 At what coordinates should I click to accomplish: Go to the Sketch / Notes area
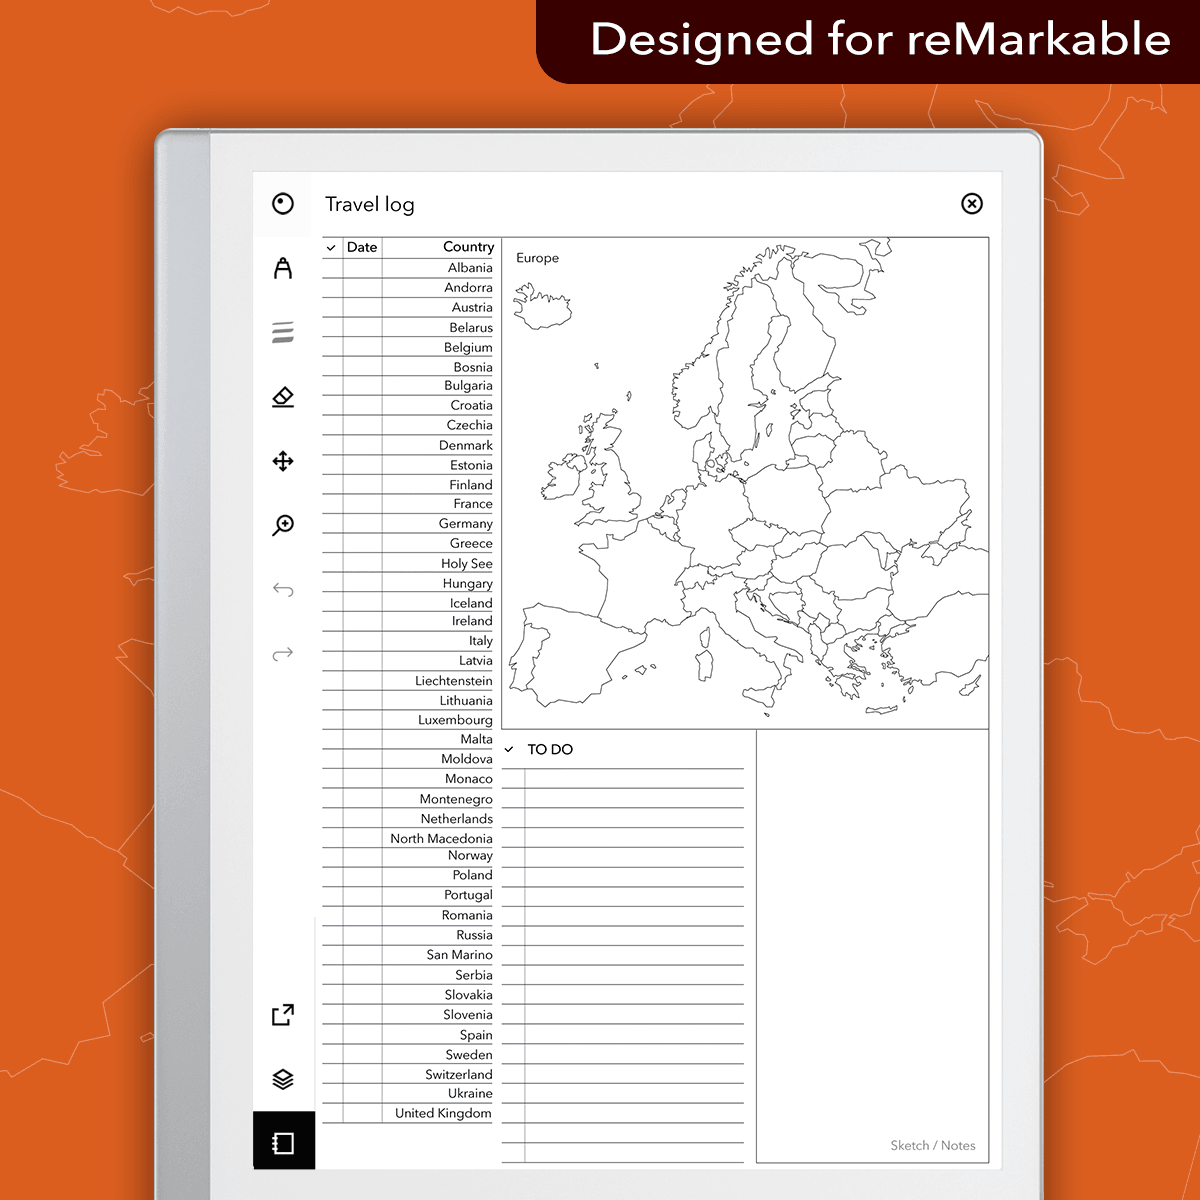[x=934, y=1146]
